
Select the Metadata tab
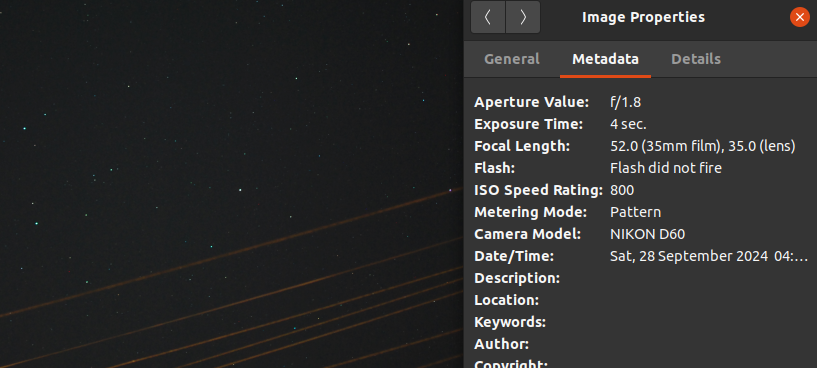pos(605,59)
